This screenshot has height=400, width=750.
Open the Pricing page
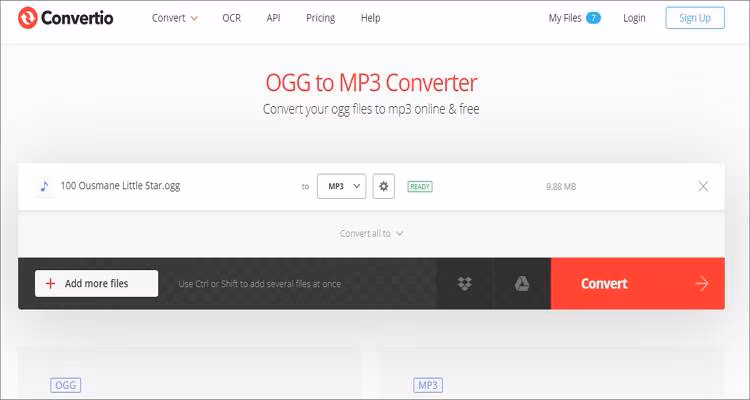[x=320, y=18]
